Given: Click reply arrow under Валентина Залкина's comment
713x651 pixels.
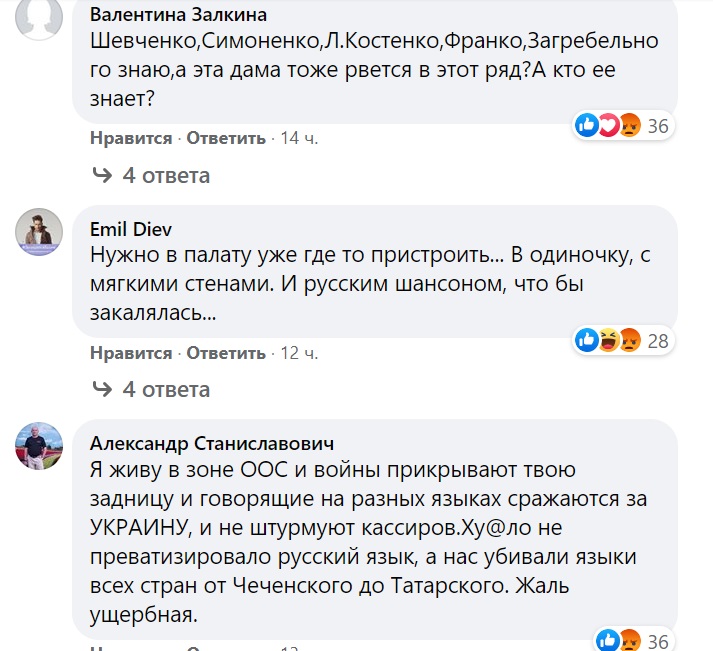Looking at the screenshot, I should click(102, 176).
